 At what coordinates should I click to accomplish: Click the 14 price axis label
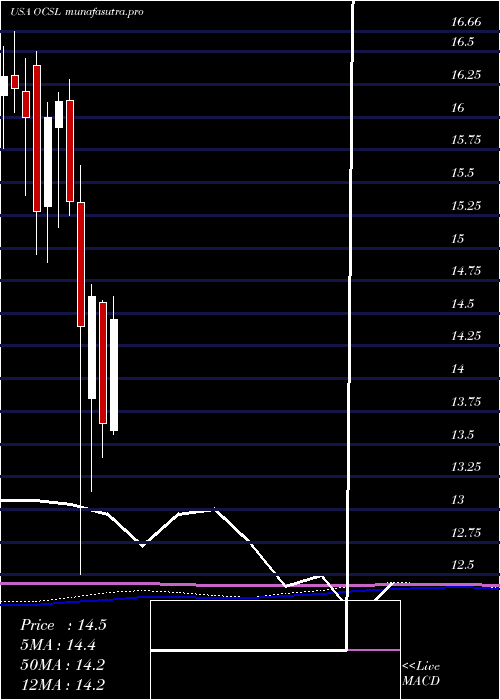coord(457,369)
